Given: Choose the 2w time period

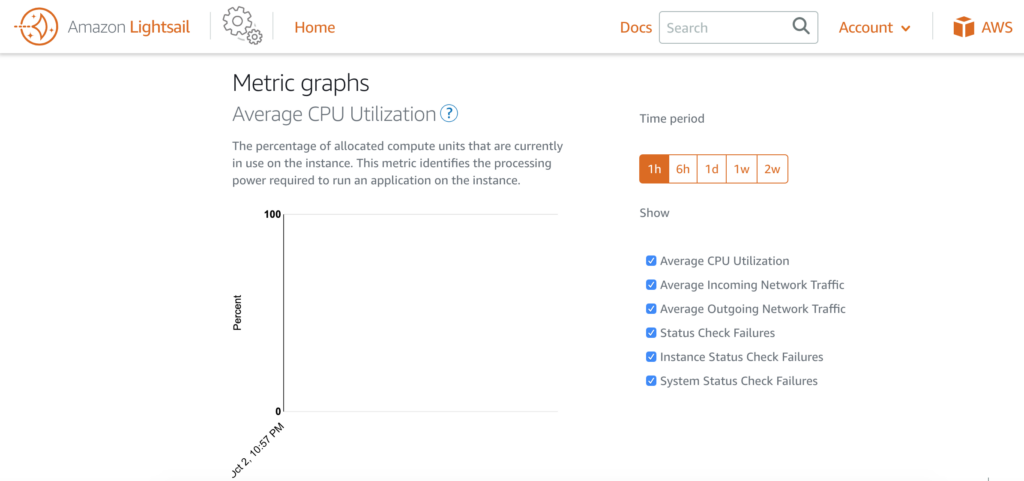Looking at the screenshot, I should pyautogui.click(x=772, y=169).
